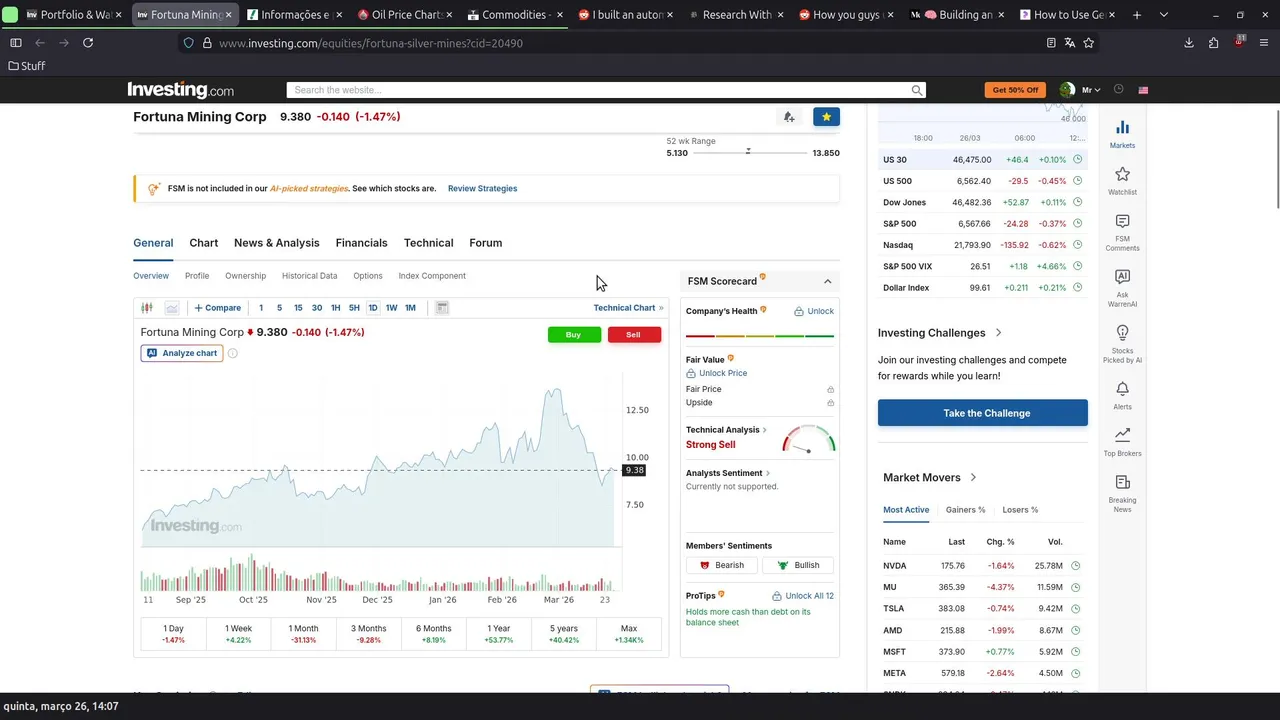This screenshot has width=1280, height=720.
Task: Select the 1W chart interval
Action: pyautogui.click(x=391, y=308)
